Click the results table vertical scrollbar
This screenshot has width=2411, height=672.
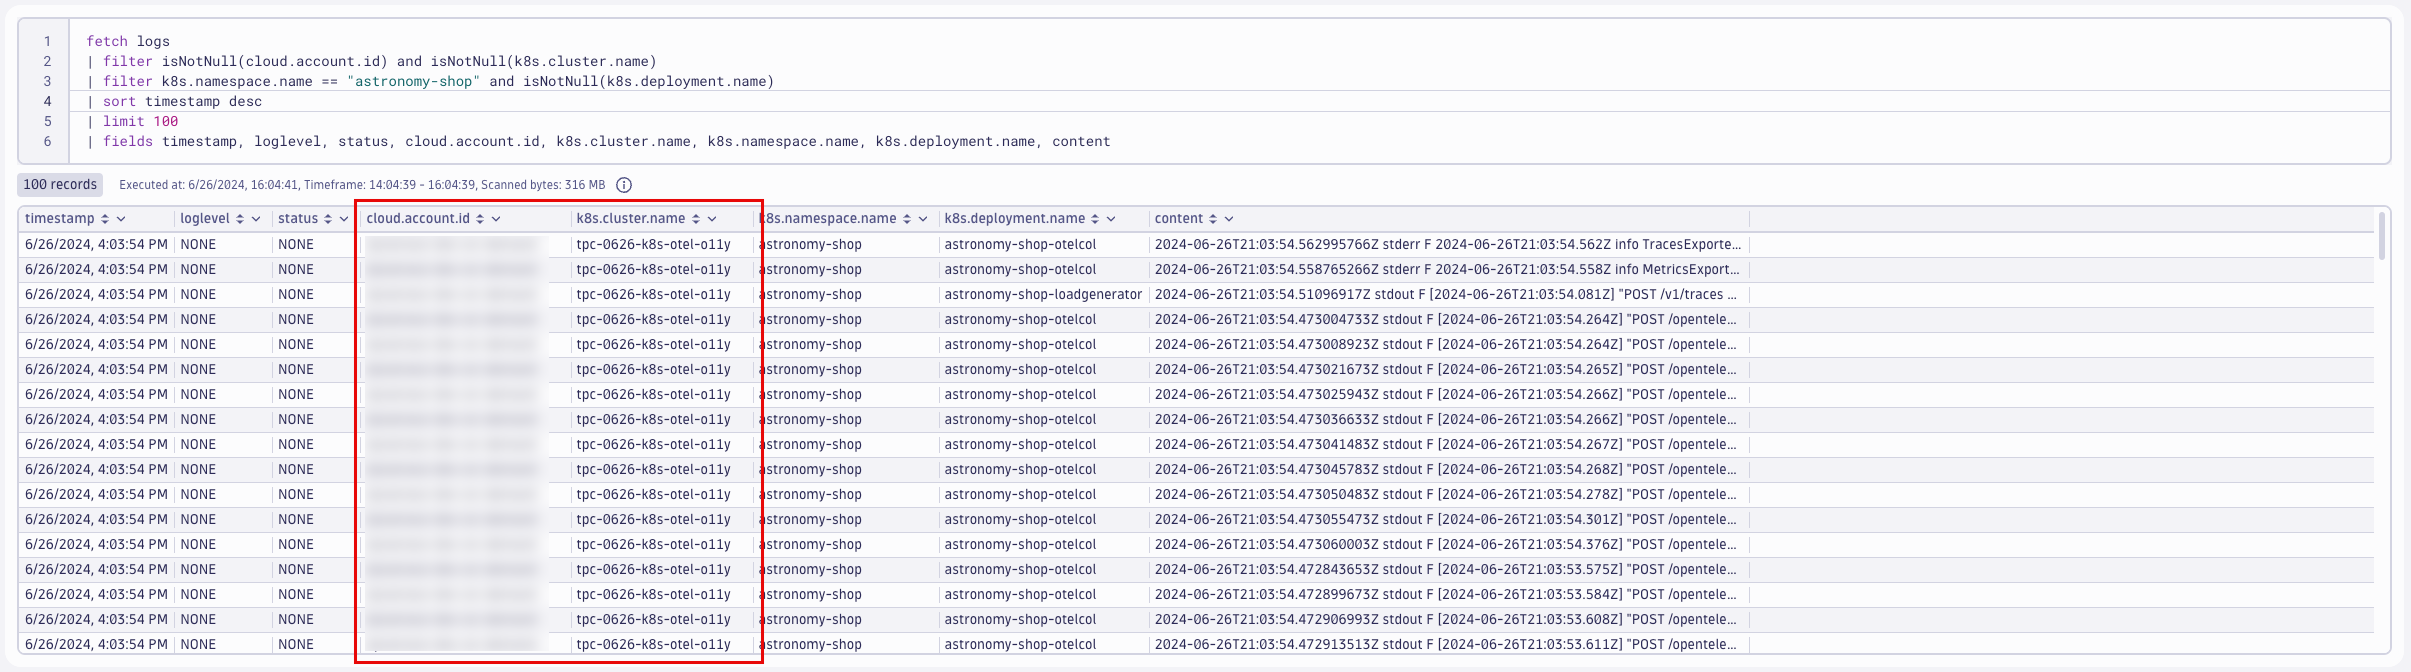tap(2382, 236)
